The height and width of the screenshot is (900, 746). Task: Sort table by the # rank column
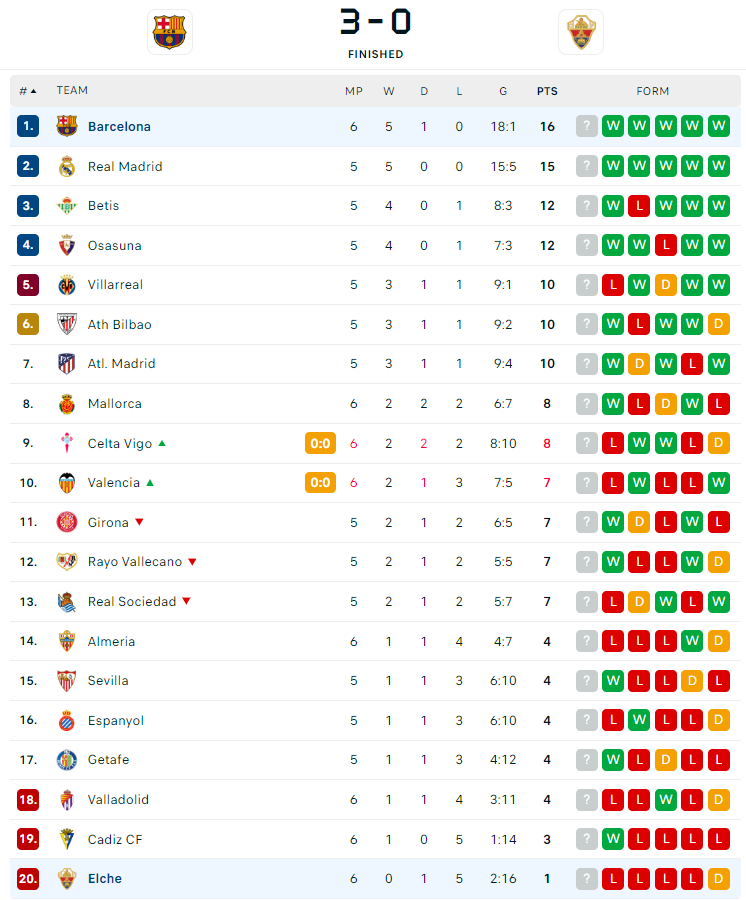point(27,91)
